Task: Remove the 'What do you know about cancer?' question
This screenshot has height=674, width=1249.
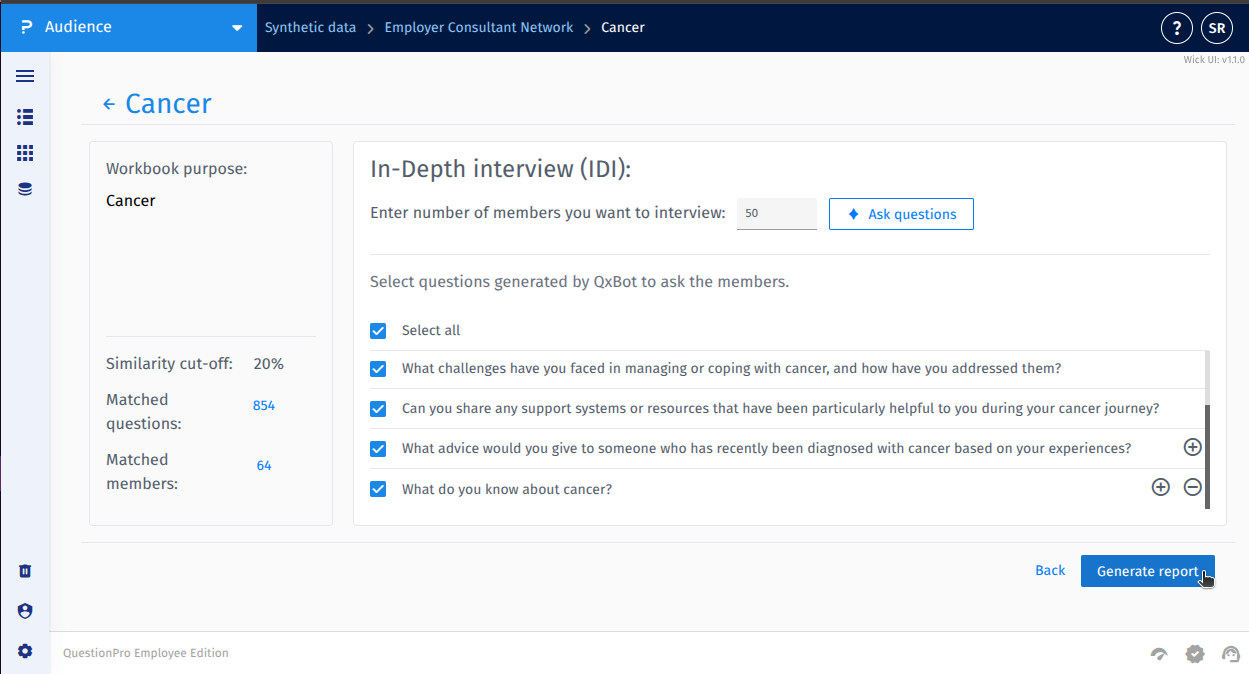Action: [1192, 488]
